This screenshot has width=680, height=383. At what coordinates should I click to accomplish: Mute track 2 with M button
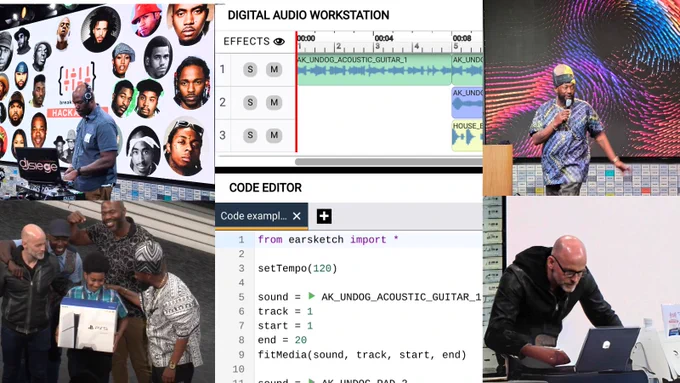pyautogui.click(x=274, y=102)
